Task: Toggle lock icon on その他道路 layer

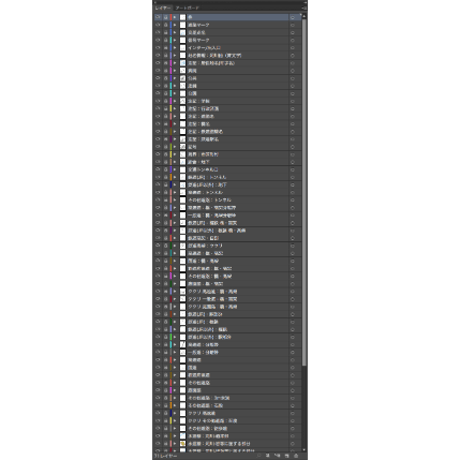Action: click(x=165, y=383)
